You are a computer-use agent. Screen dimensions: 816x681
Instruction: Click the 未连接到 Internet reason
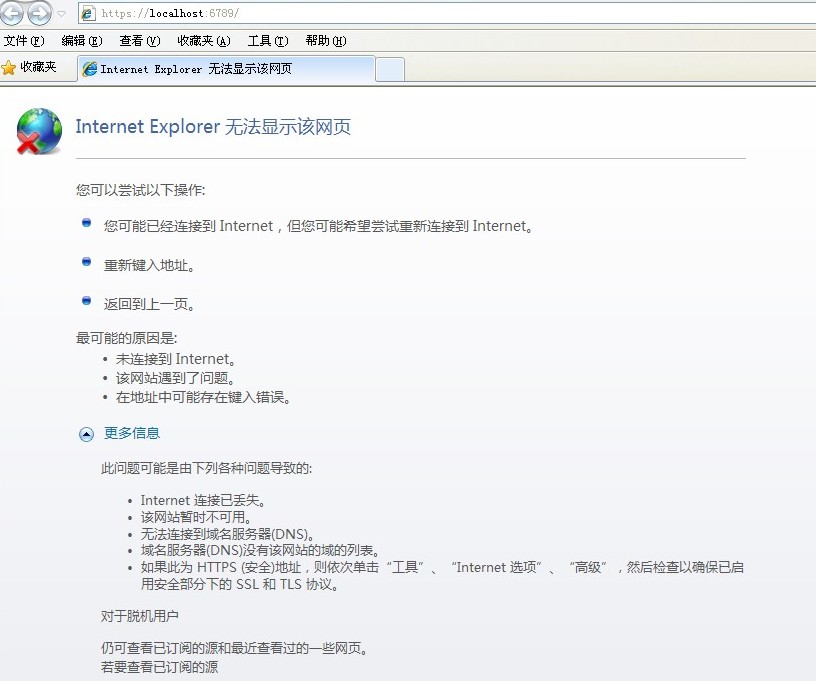pos(176,359)
